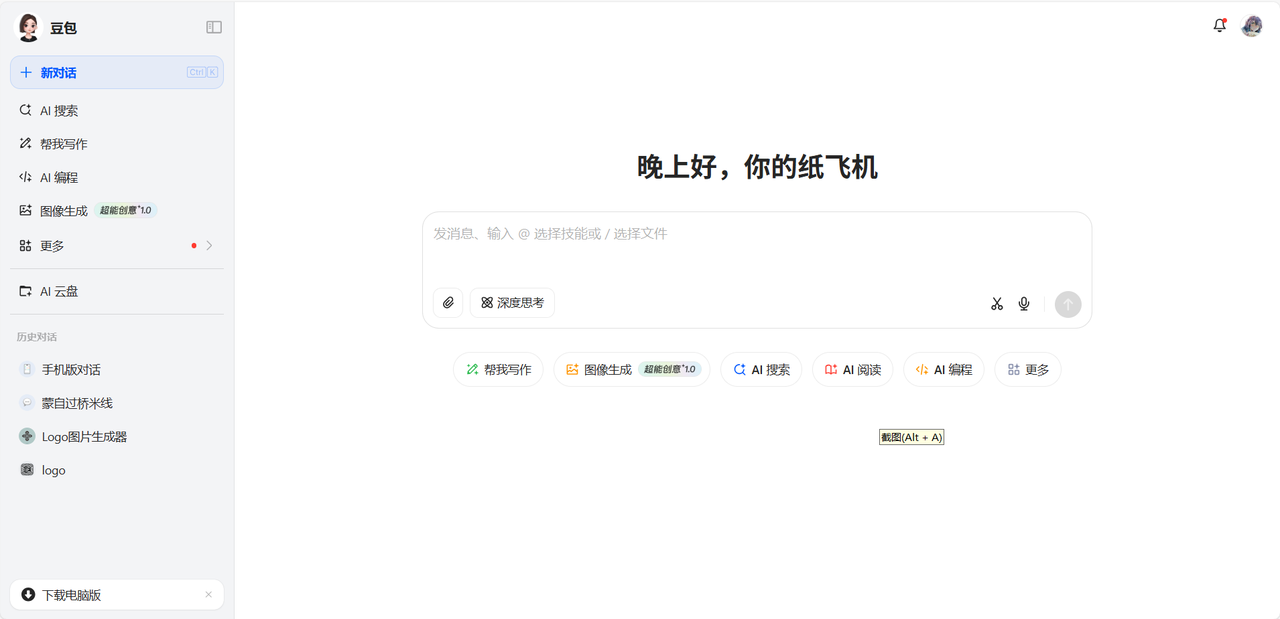Viewport: 1280px width, 619px height.
Task: Click the plus icon in 新对话
Action: (x=26, y=72)
